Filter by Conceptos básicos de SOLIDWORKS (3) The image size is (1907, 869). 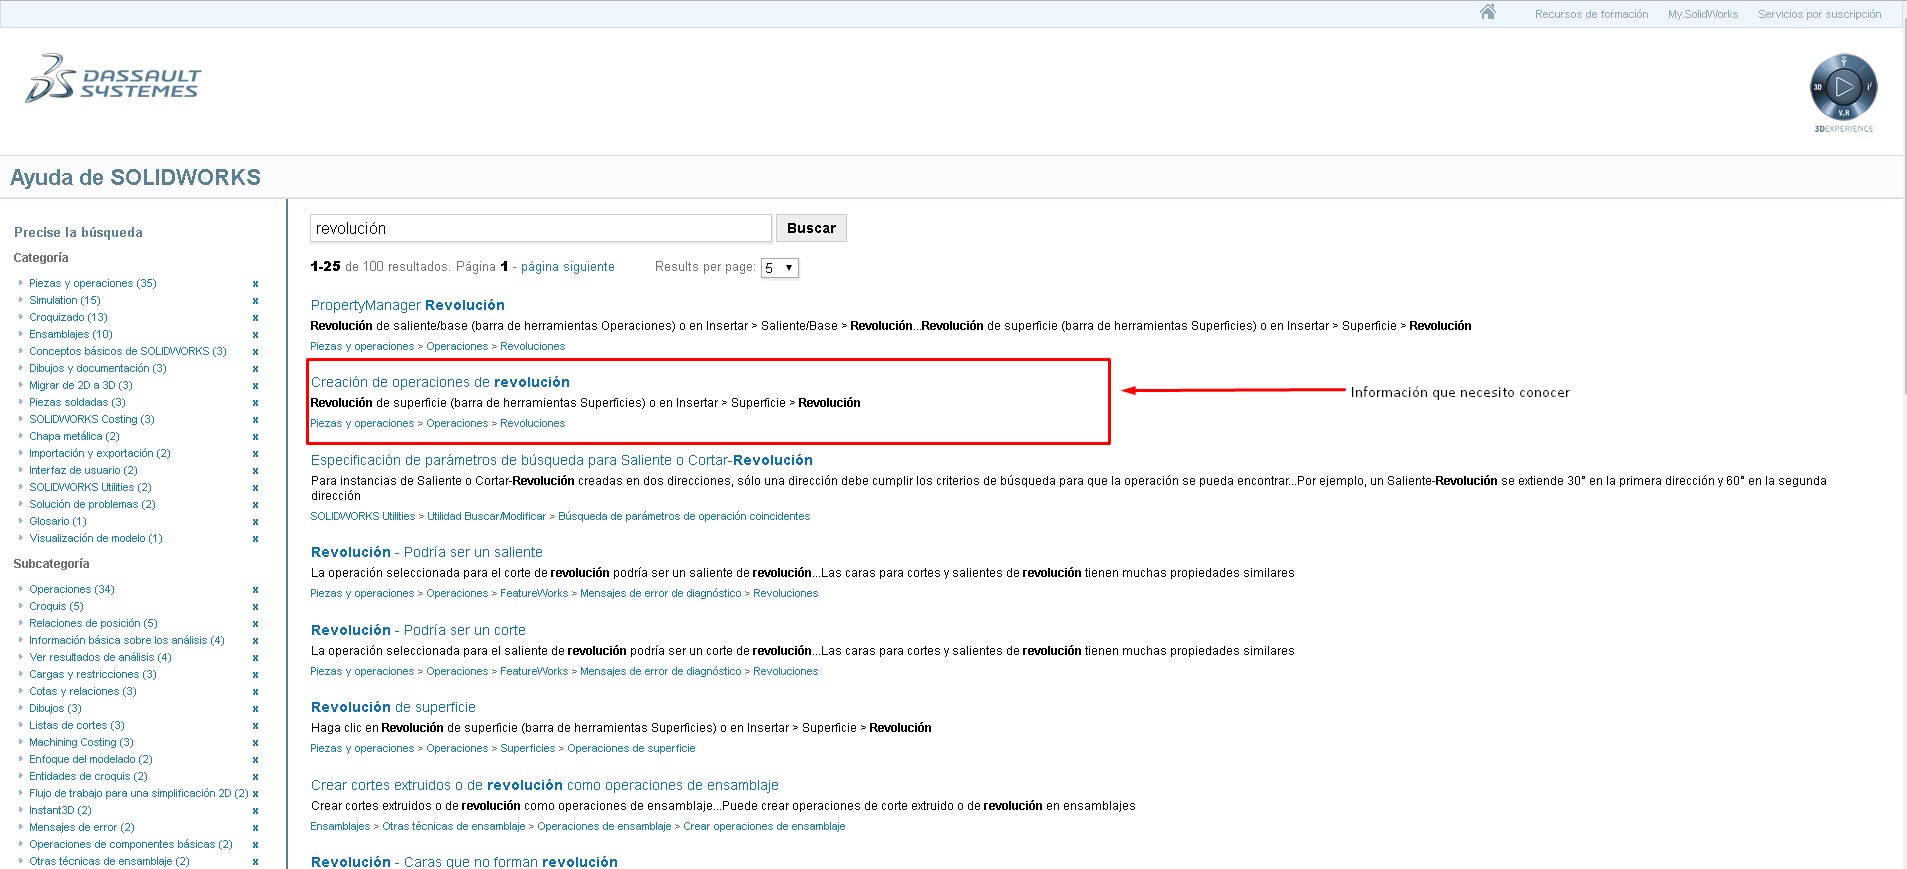point(128,351)
